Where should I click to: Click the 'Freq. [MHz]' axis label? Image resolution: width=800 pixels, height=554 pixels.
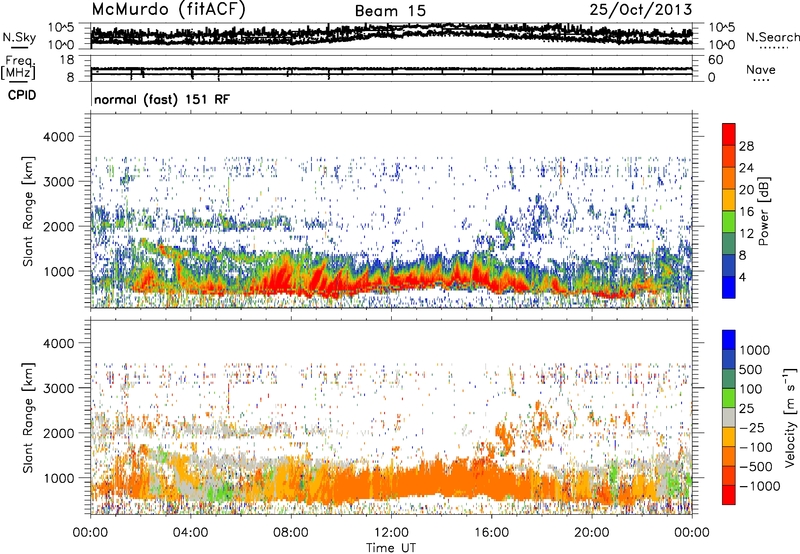18,67
